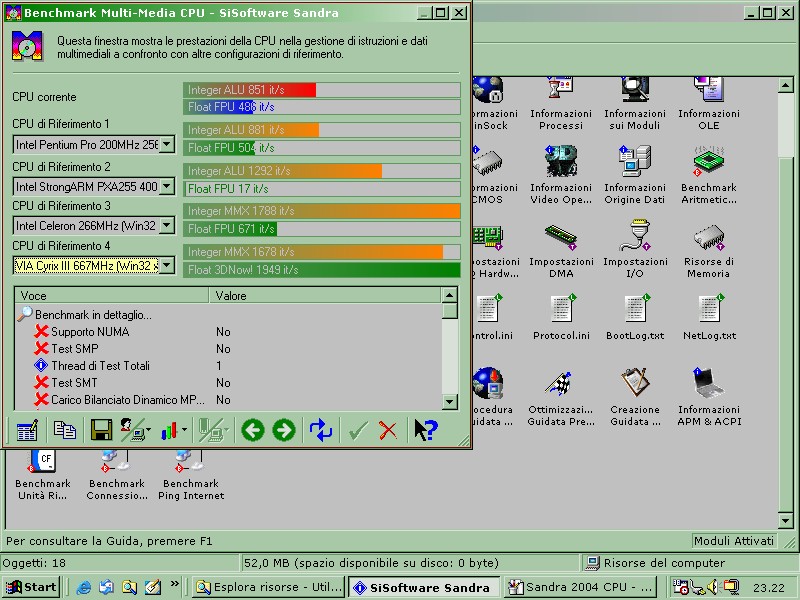
Task: Open the CPU di Riferimento 1 dropdown
Action: [166, 145]
